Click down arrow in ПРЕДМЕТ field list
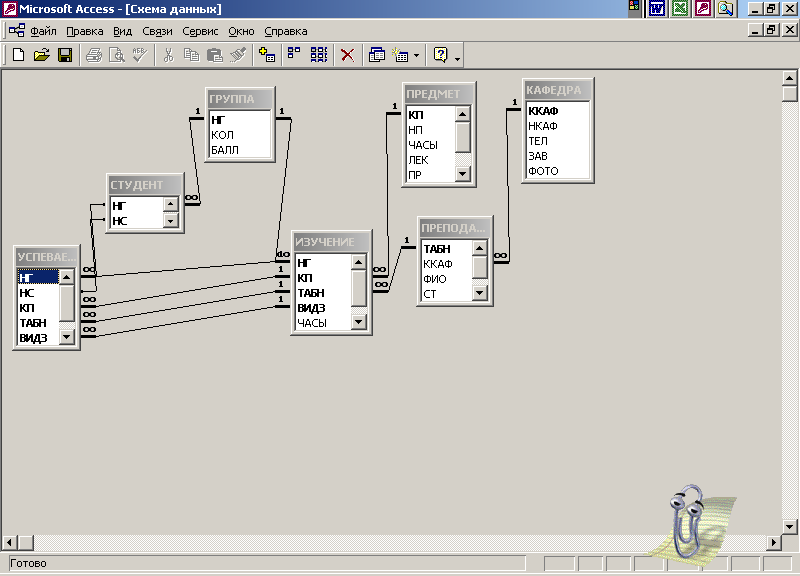The image size is (800, 576). [462, 174]
